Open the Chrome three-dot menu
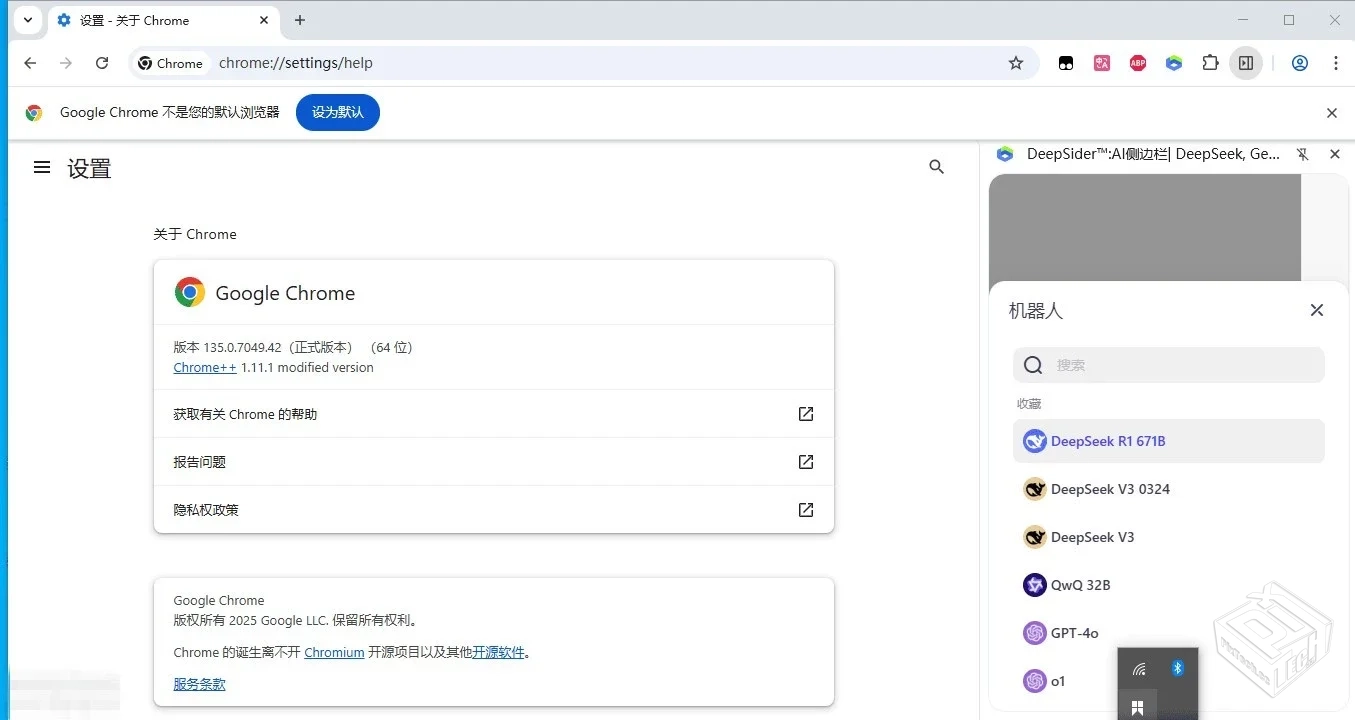This screenshot has width=1355, height=720. tap(1336, 62)
